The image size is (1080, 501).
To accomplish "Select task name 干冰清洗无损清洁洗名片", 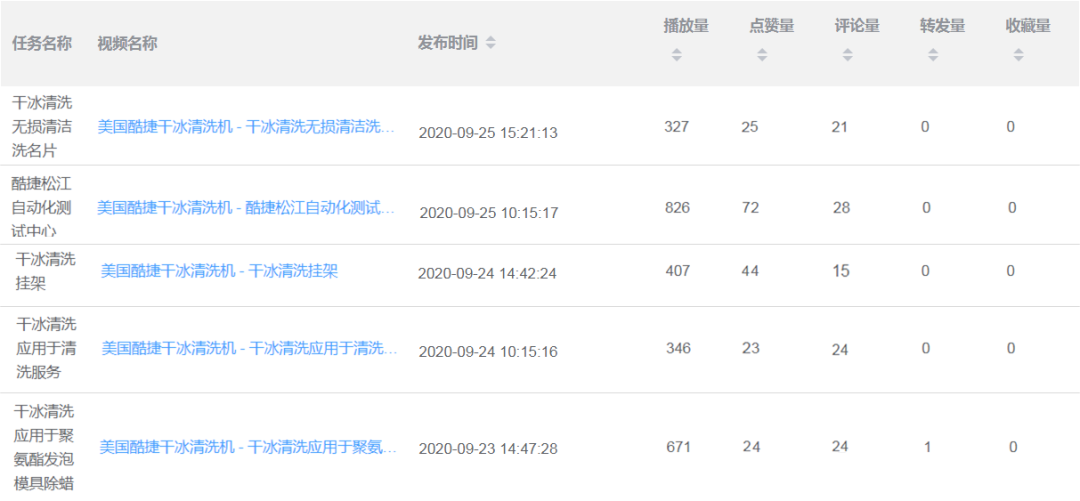I will (x=43, y=127).
